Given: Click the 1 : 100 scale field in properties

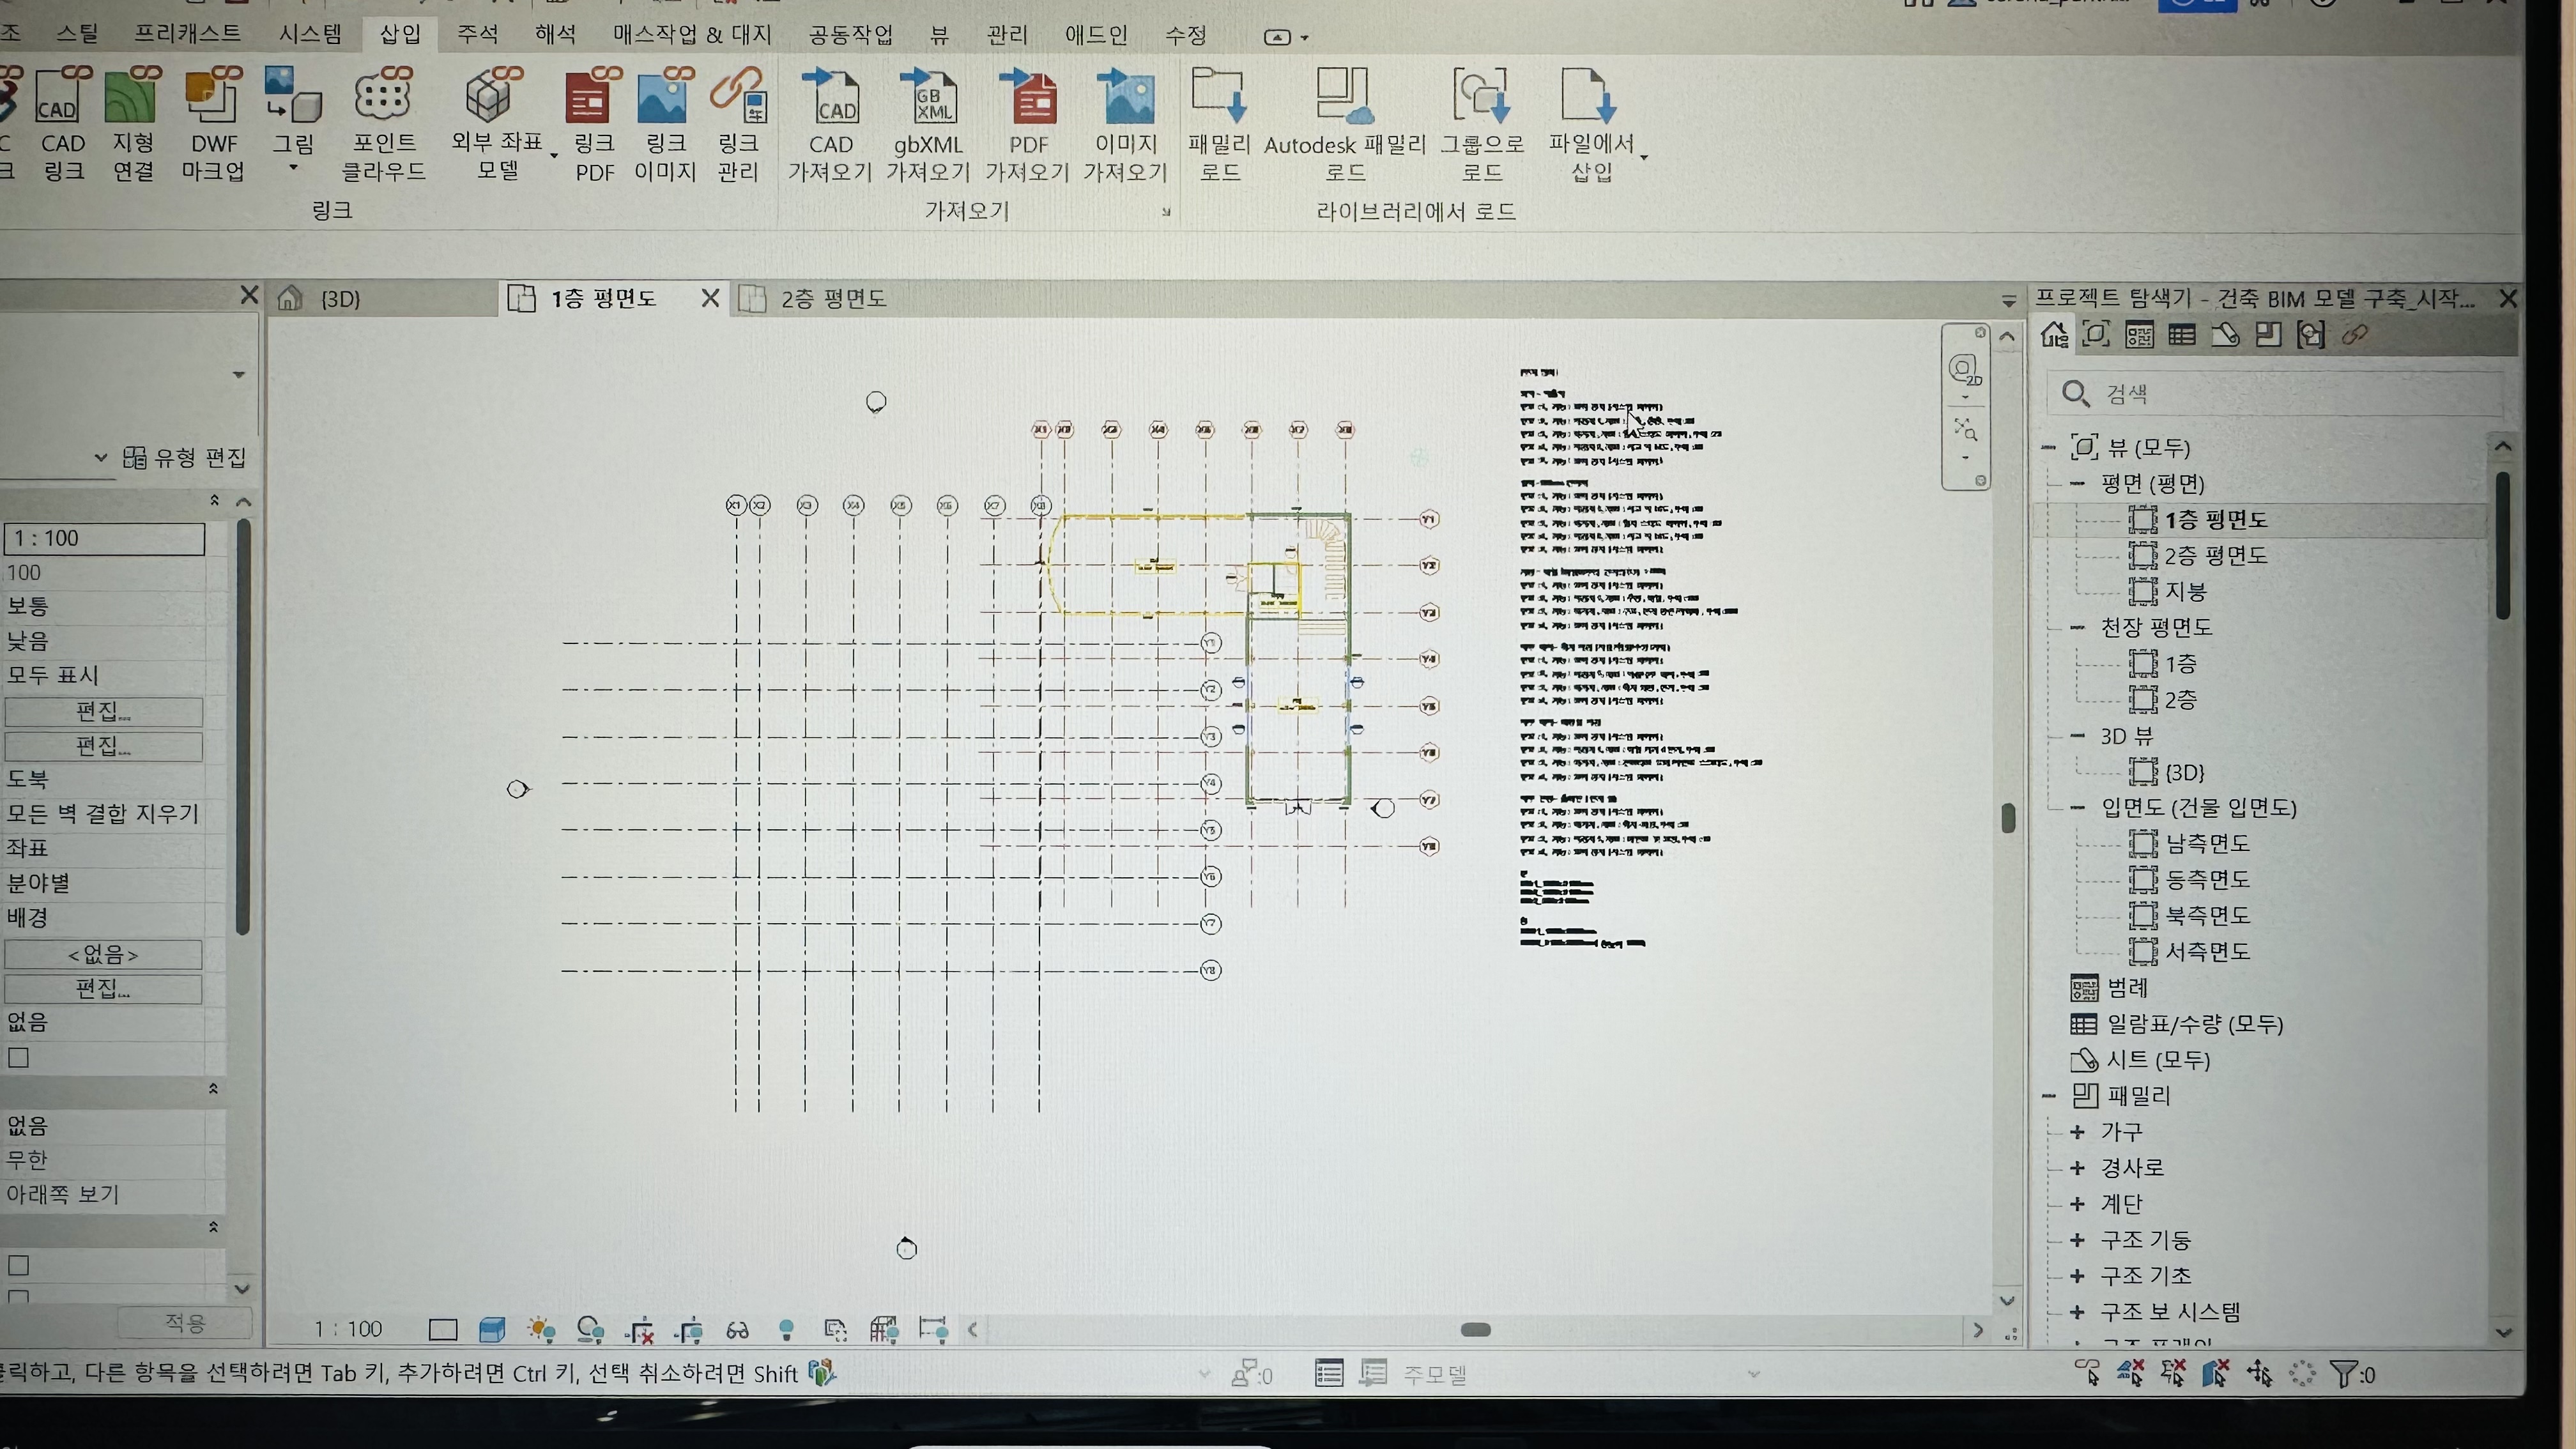Looking at the screenshot, I should pos(104,538).
